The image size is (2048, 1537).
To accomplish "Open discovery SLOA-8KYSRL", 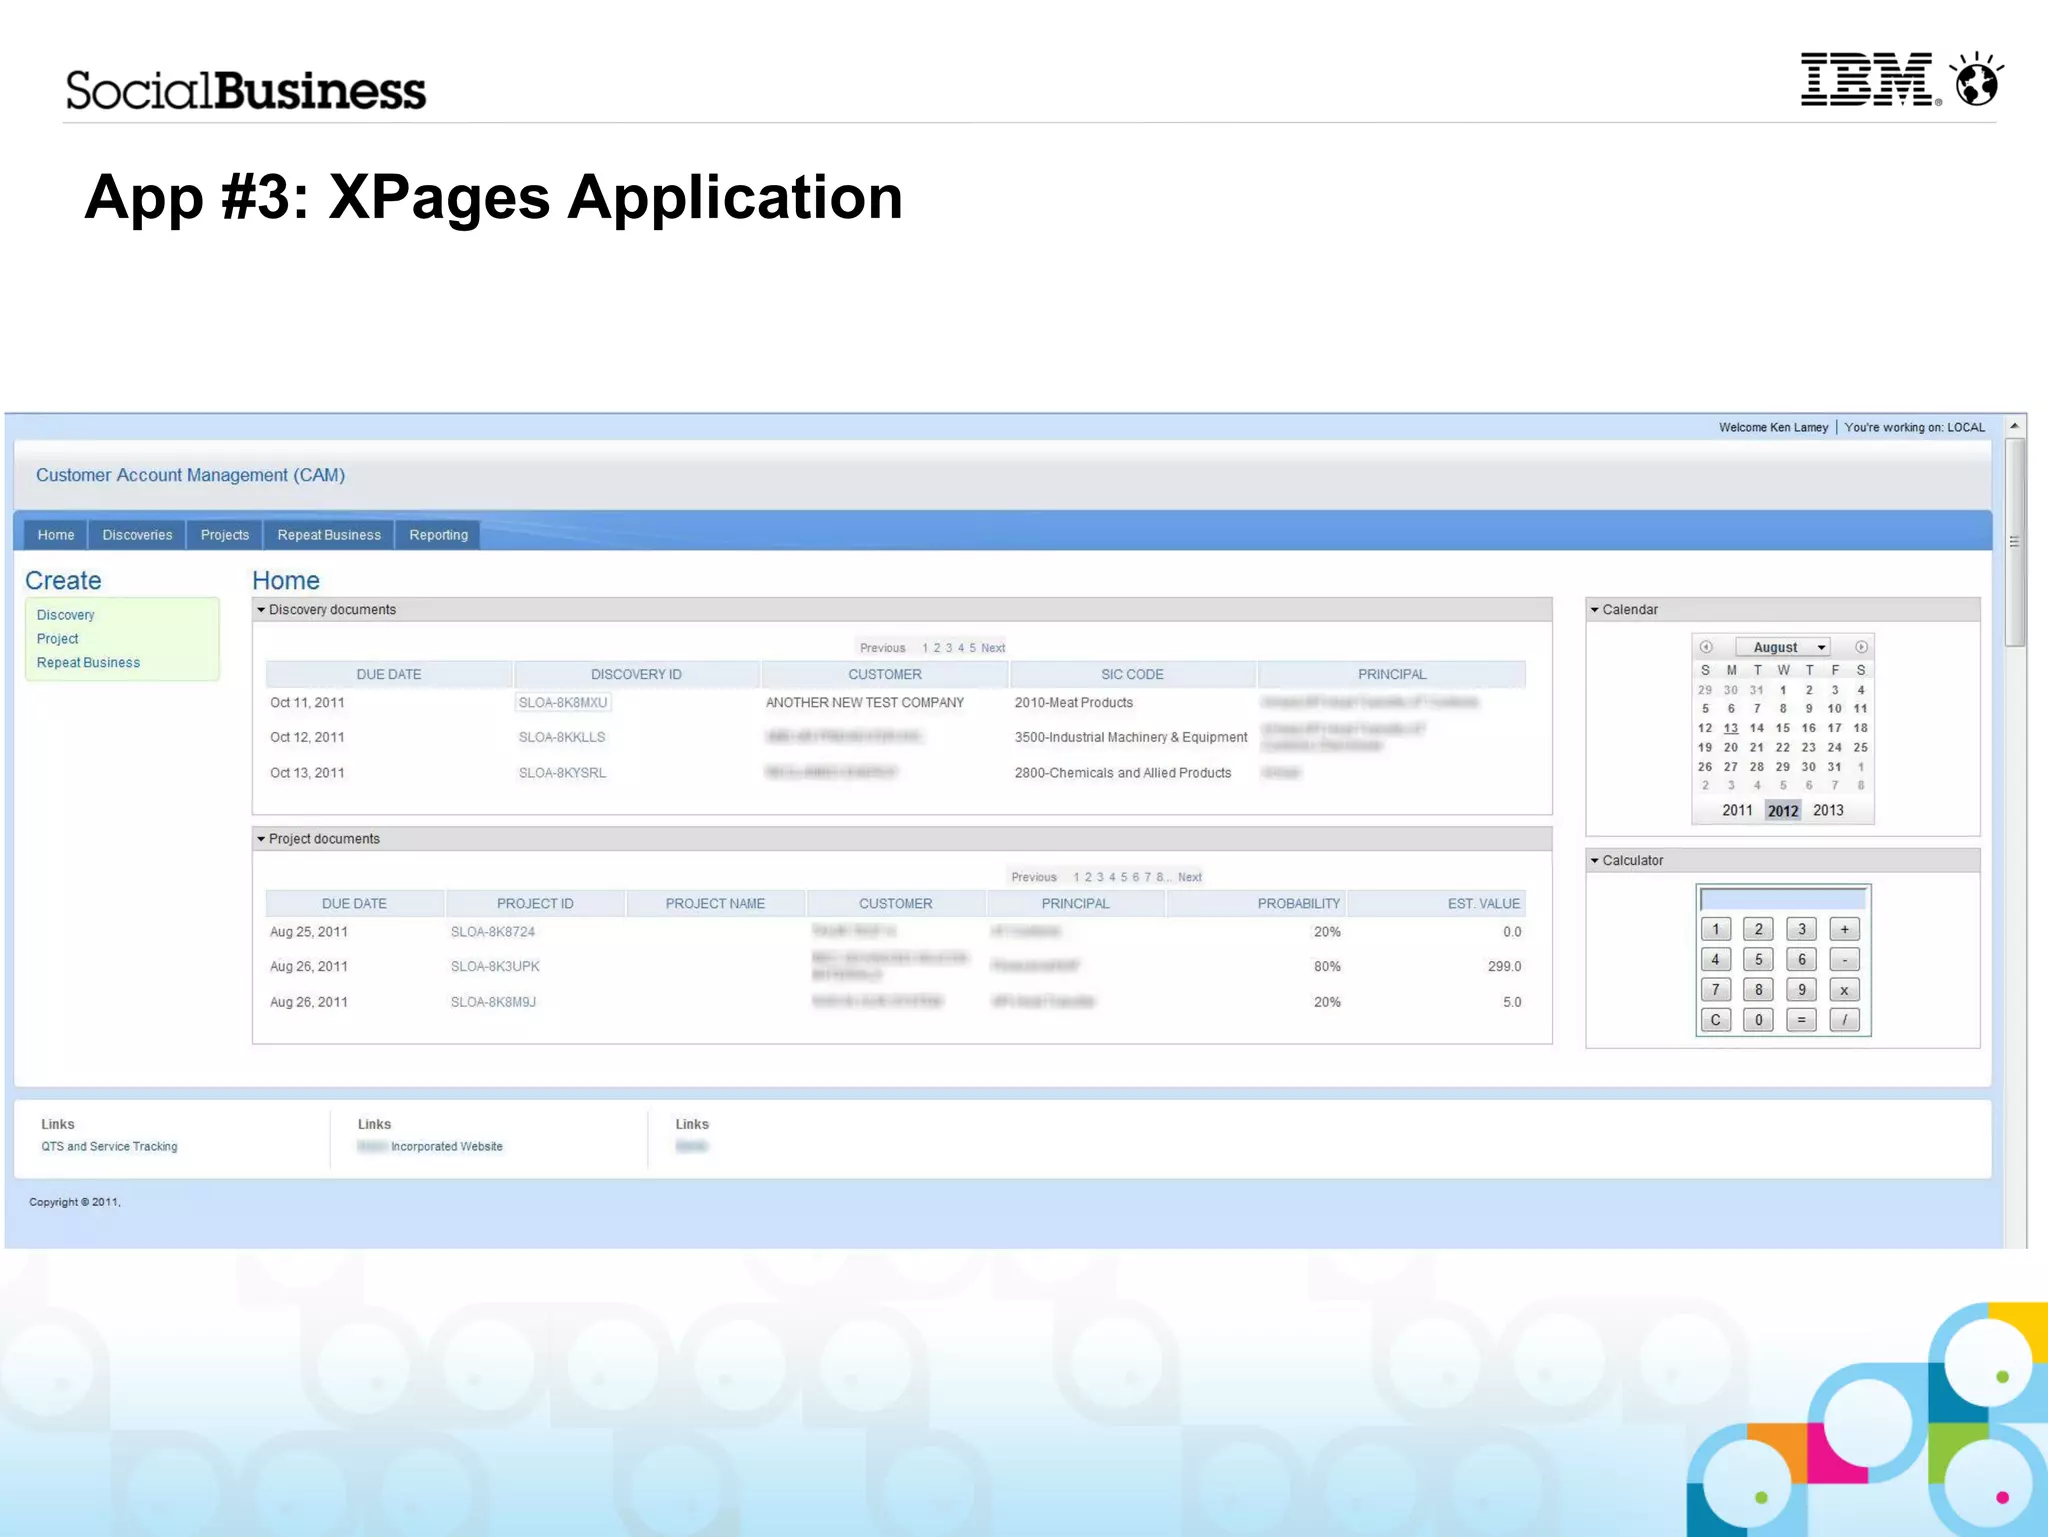I will point(562,773).
